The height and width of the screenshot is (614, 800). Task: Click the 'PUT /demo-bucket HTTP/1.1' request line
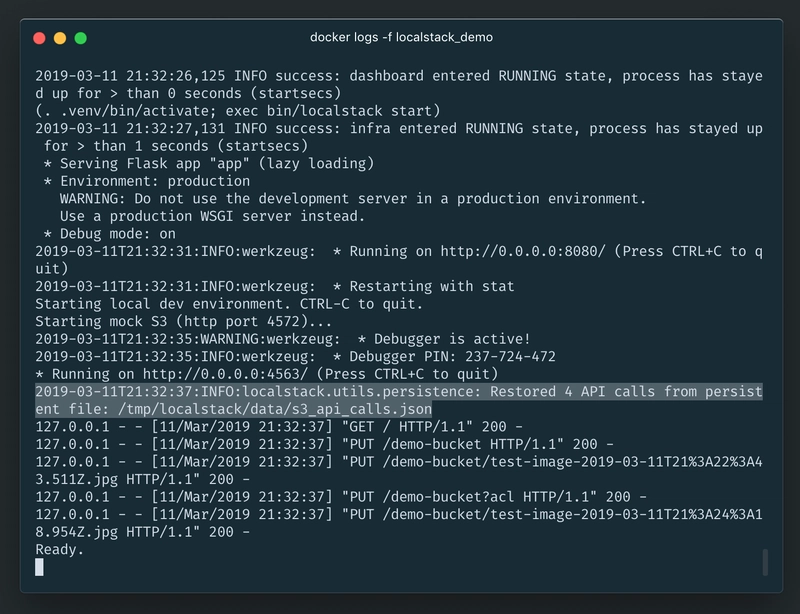[324, 444]
